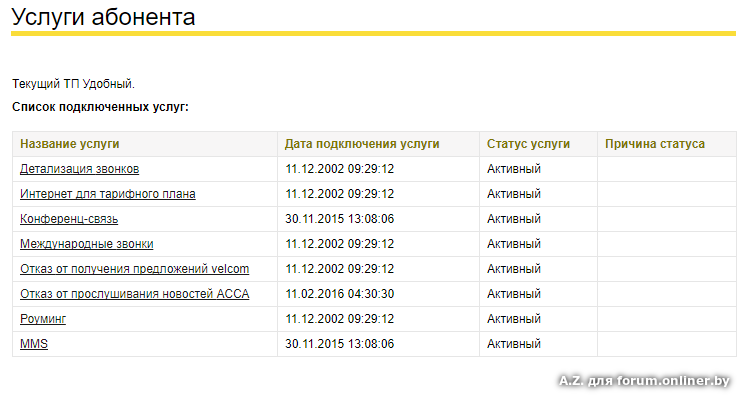Image resolution: width=753 pixels, height=404 pixels.
Task: Open the MMS service link
Action: tap(34, 344)
